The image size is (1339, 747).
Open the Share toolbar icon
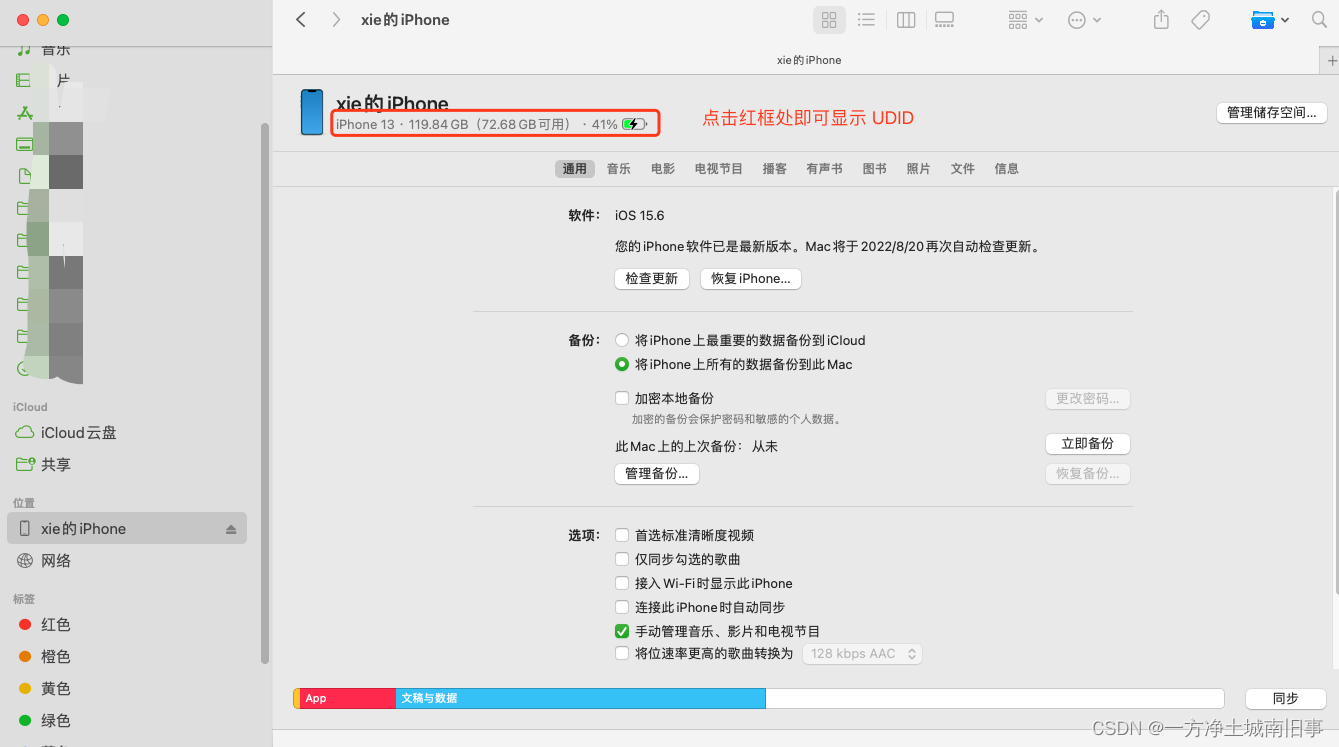pyautogui.click(x=1161, y=20)
